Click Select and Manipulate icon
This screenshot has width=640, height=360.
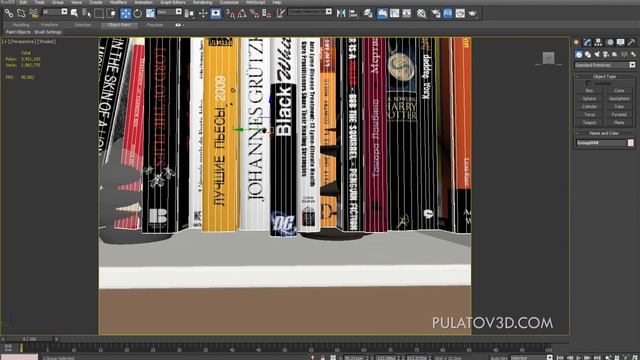tap(203, 13)
